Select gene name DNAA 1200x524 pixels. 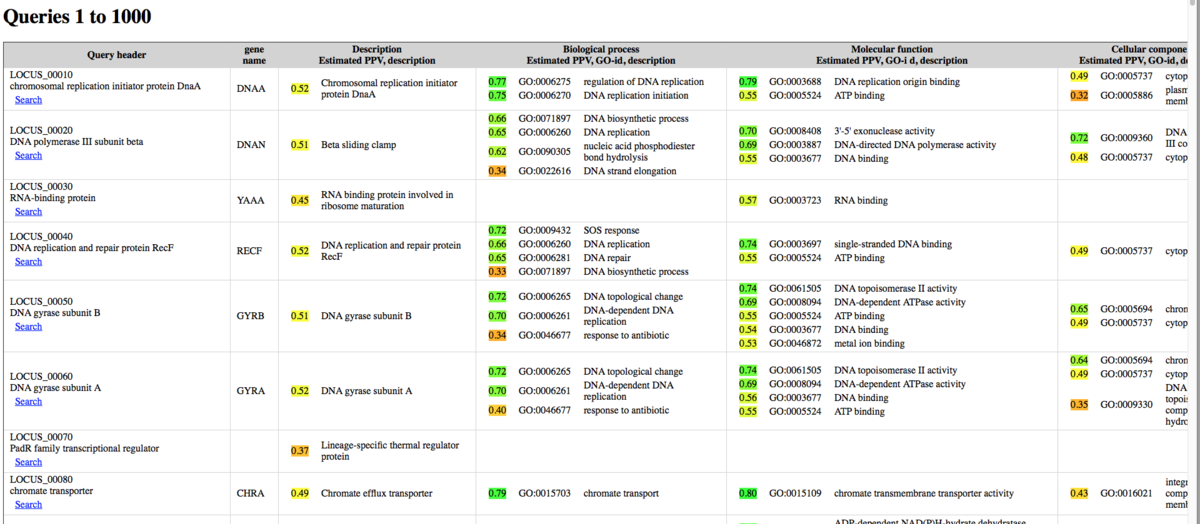pyautogui.click(x=251, y=88)
